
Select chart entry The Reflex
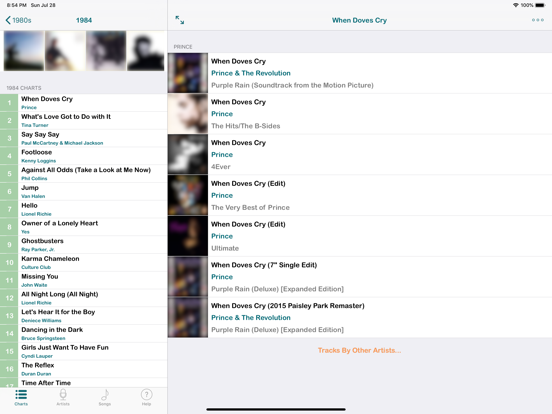(83, 369)
